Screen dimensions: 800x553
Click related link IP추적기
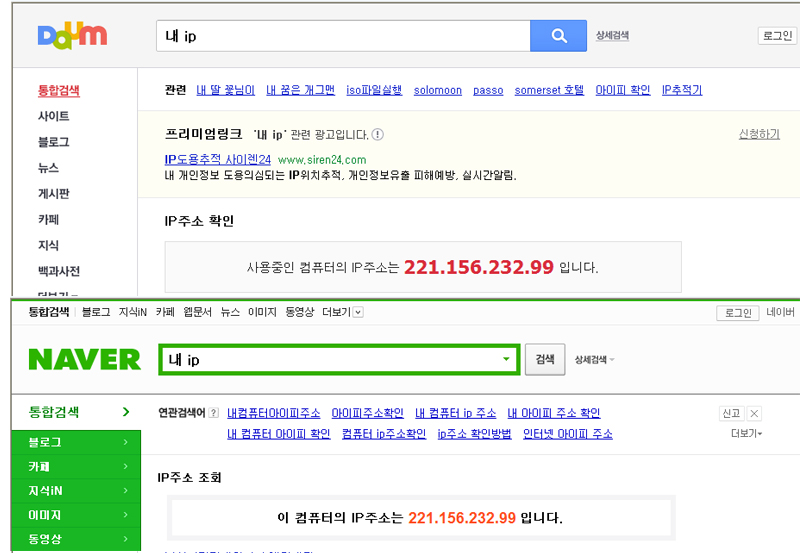tap(682, 90)
